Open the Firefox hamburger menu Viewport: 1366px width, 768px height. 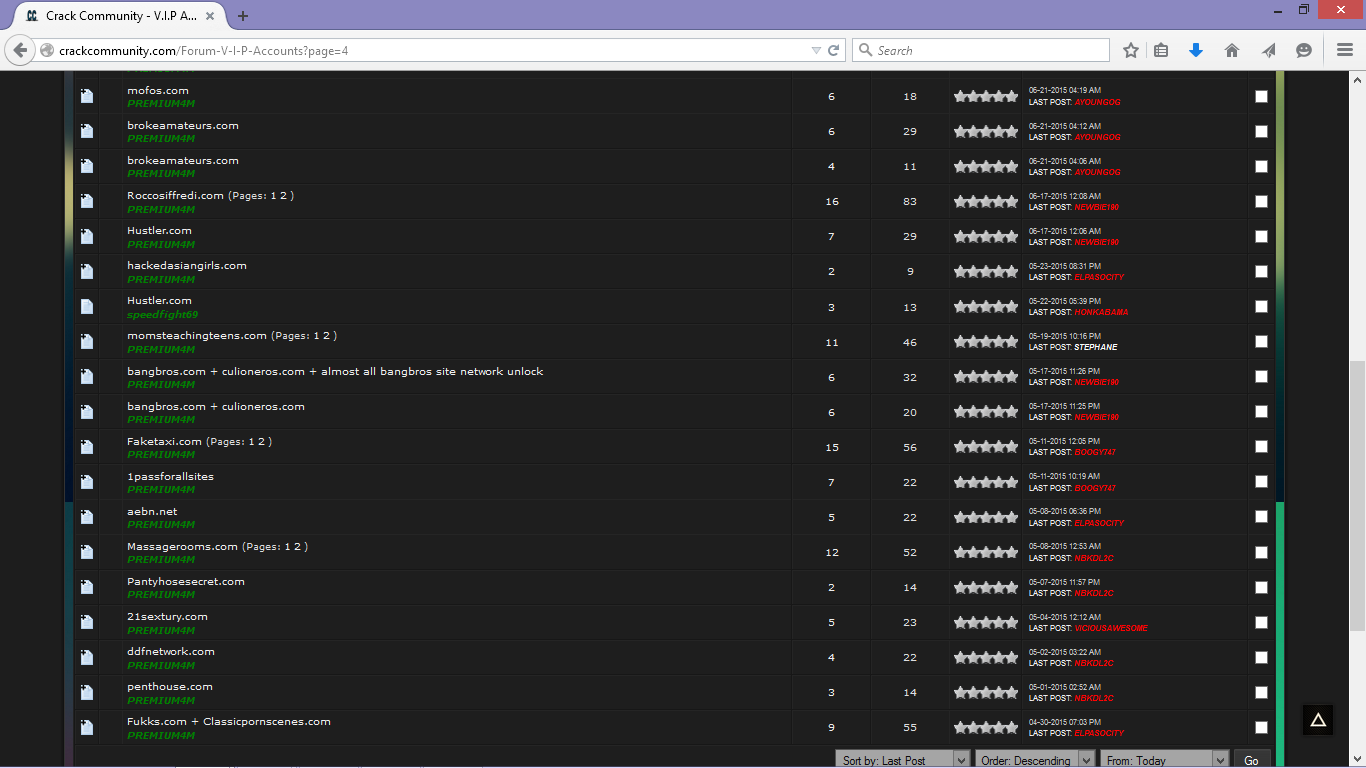(x=1345, y=50)
